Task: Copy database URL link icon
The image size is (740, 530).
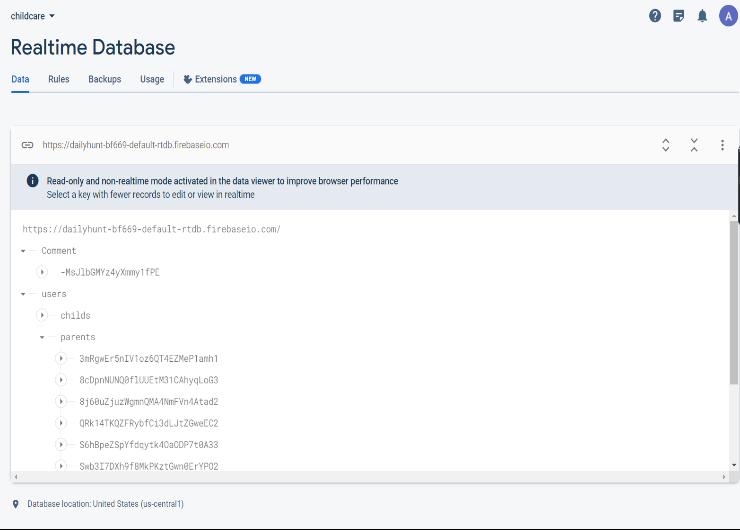Action: tap(27, 145)
